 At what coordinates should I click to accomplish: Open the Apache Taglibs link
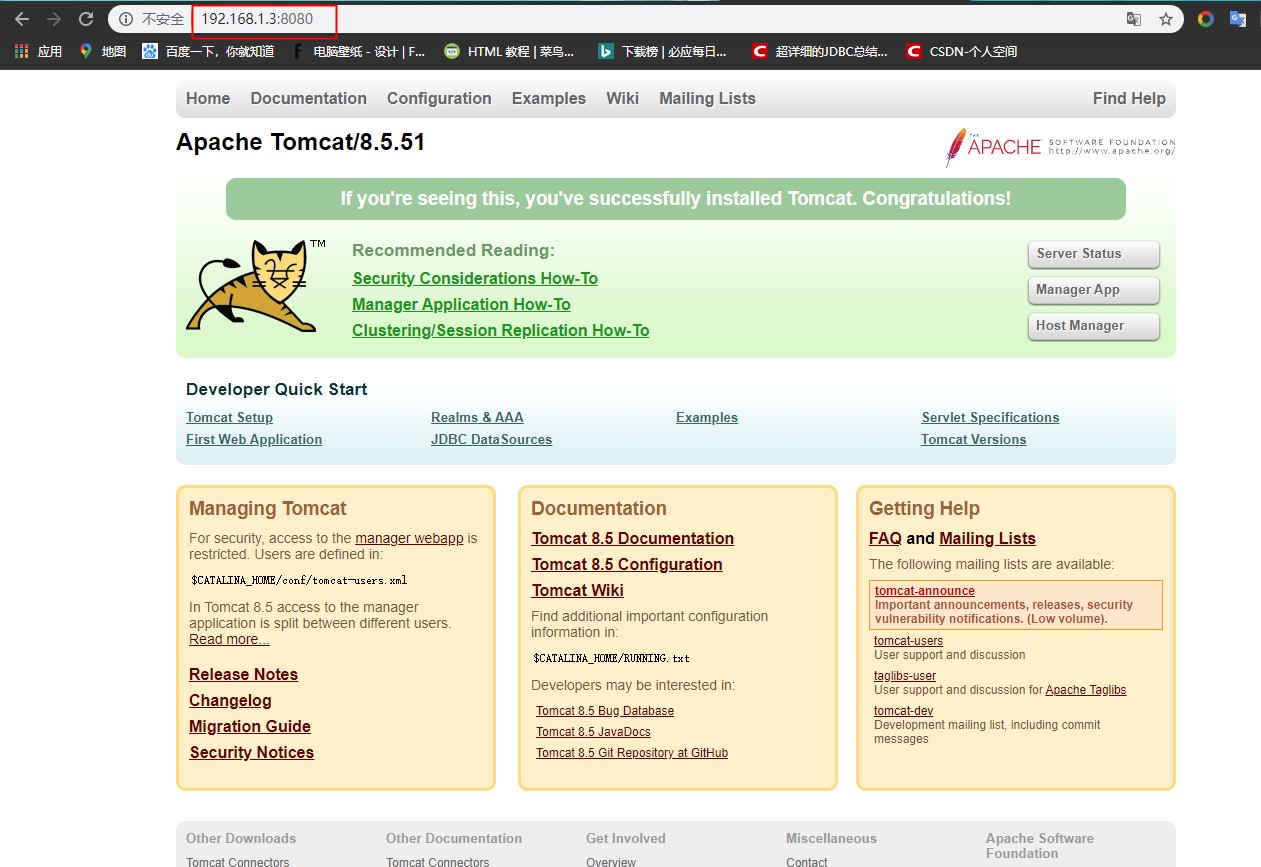pos(1086,690)
